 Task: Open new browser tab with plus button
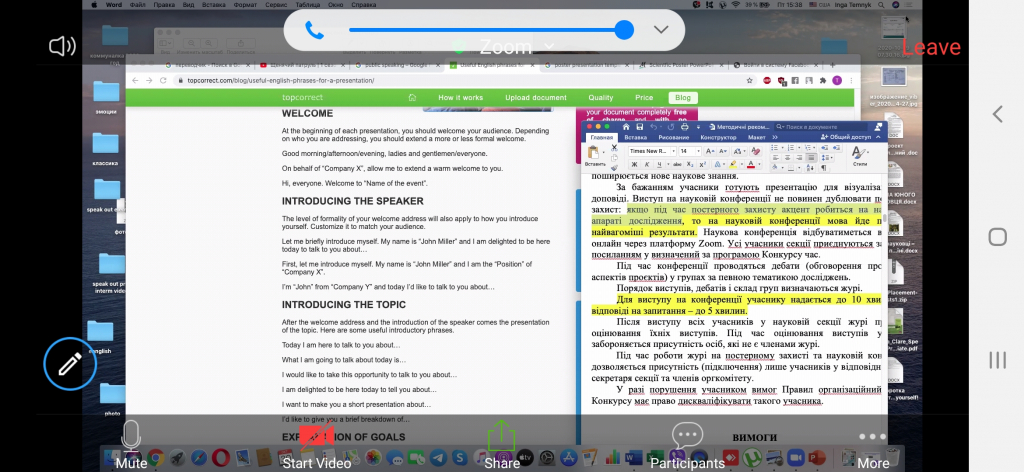pyautogui.click(x=833, y=65)
